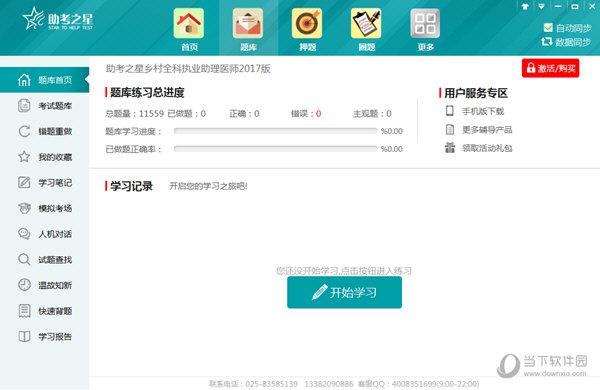Open 试题查找 search in sidebar
600x390 pixels.
[45, 259]
